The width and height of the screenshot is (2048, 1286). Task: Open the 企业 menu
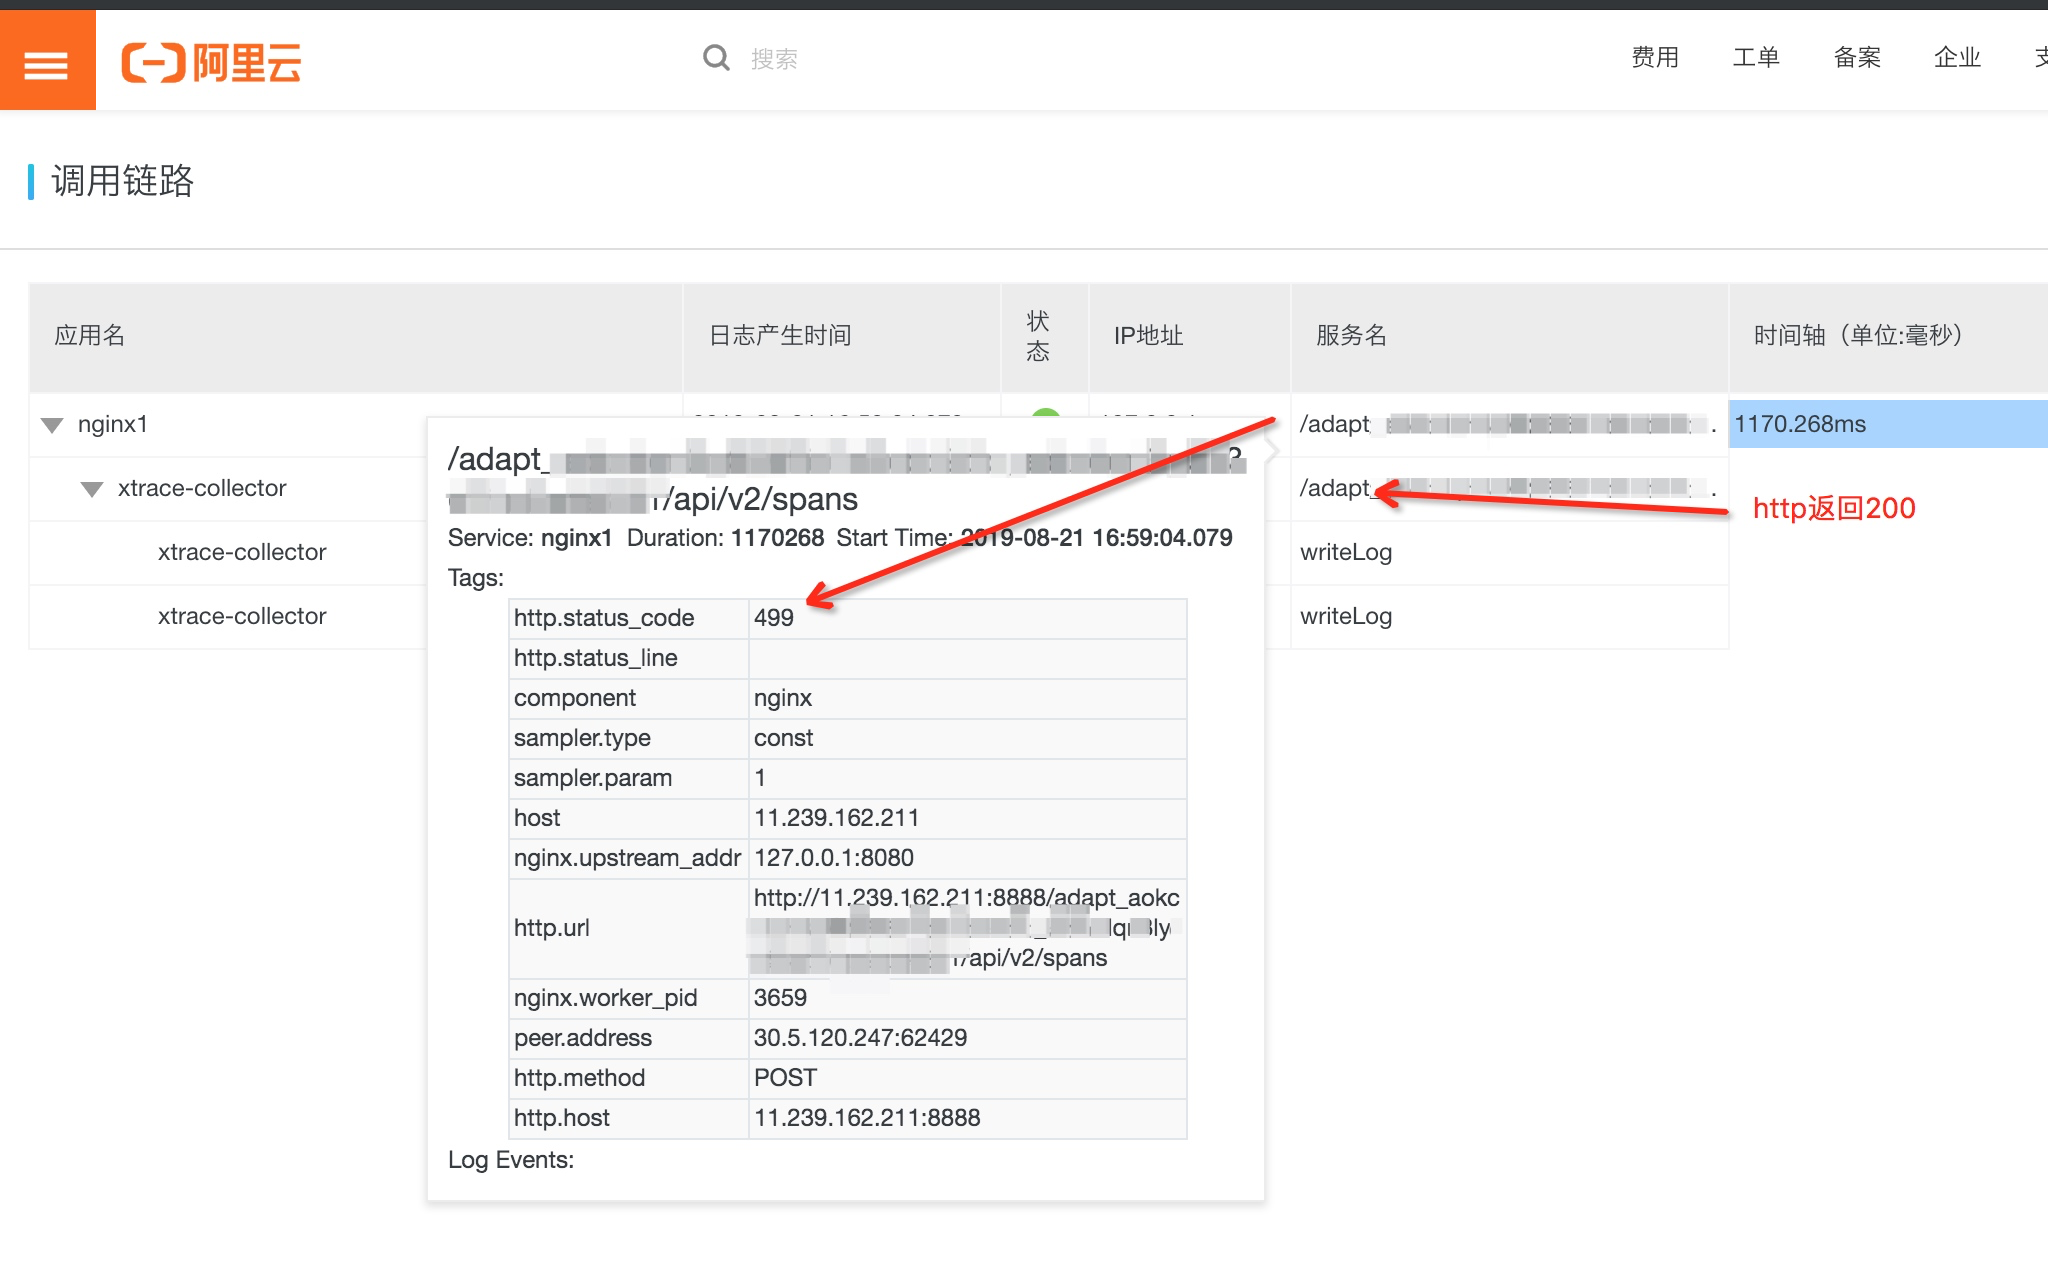(x=1957, y=58)
